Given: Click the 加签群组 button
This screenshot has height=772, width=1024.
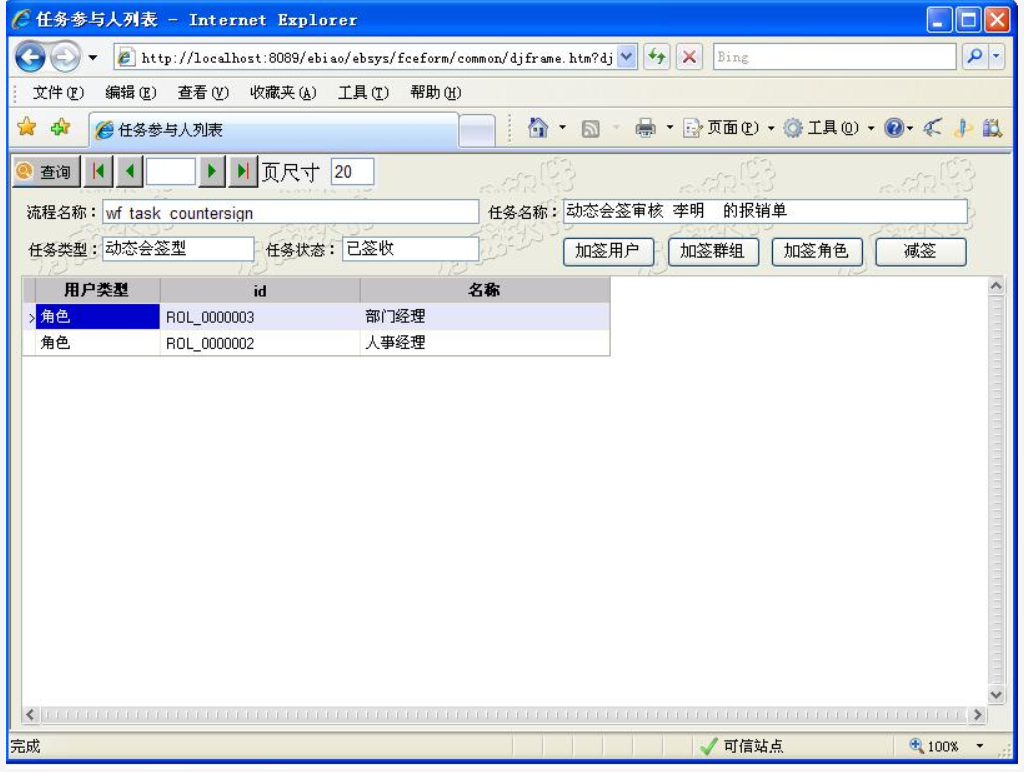Looking at the screenshot, I should point(712,251).
